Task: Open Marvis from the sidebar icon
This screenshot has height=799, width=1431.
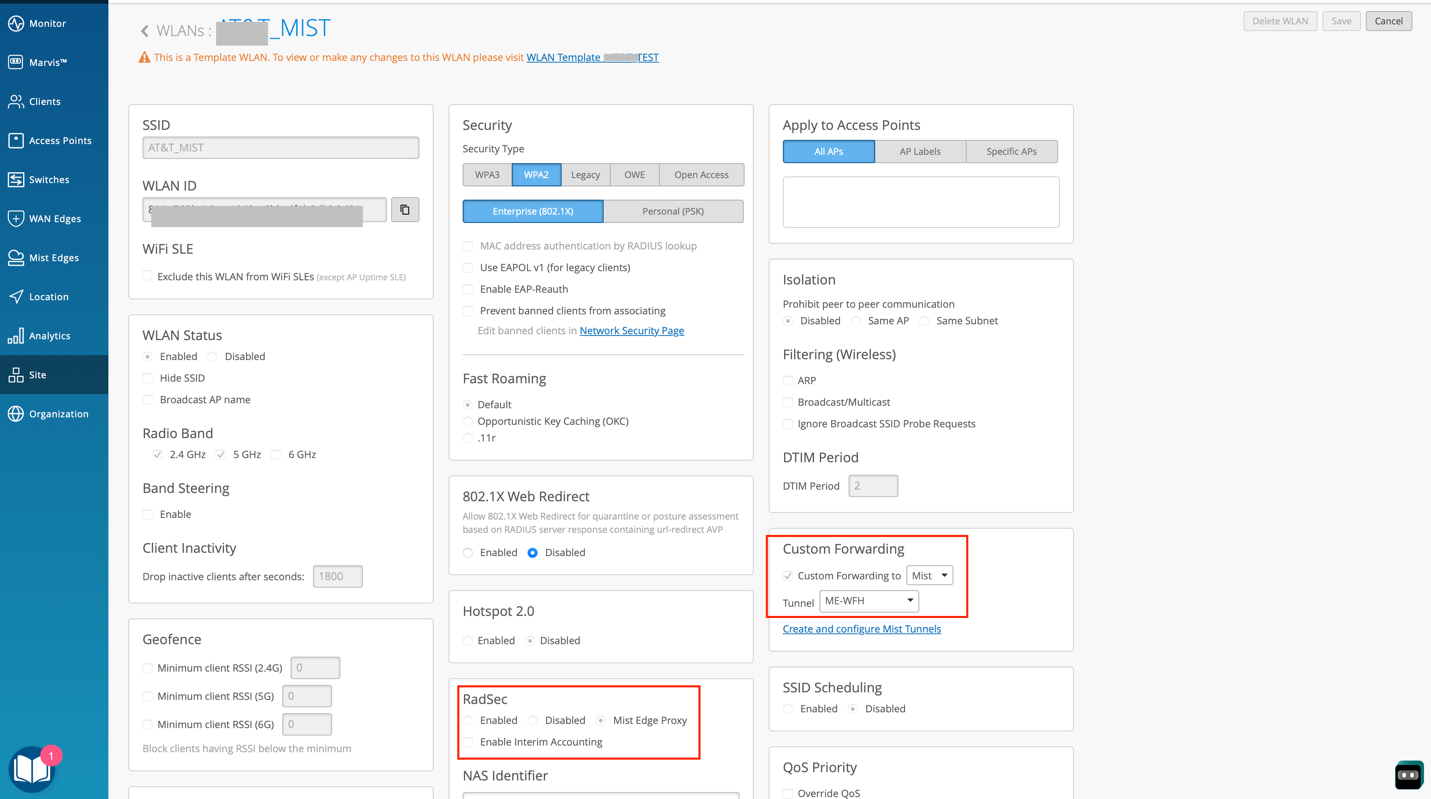Action: (16, 62)
